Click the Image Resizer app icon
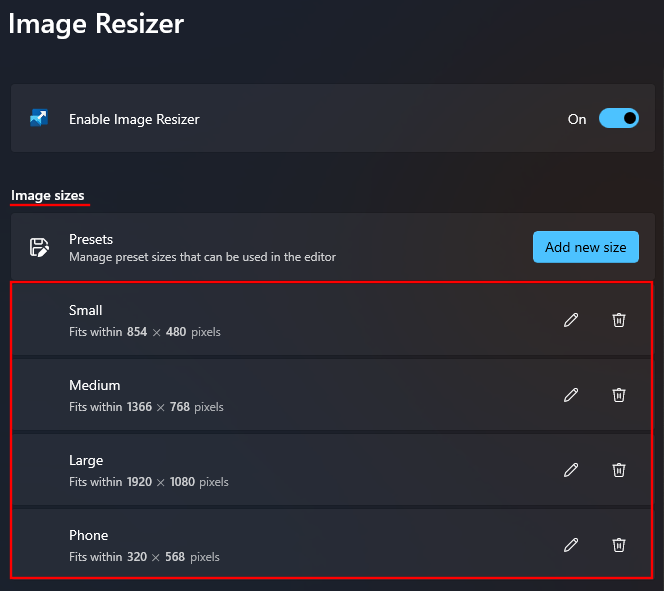This screenshot has height=591, width=664. (39, 119)
